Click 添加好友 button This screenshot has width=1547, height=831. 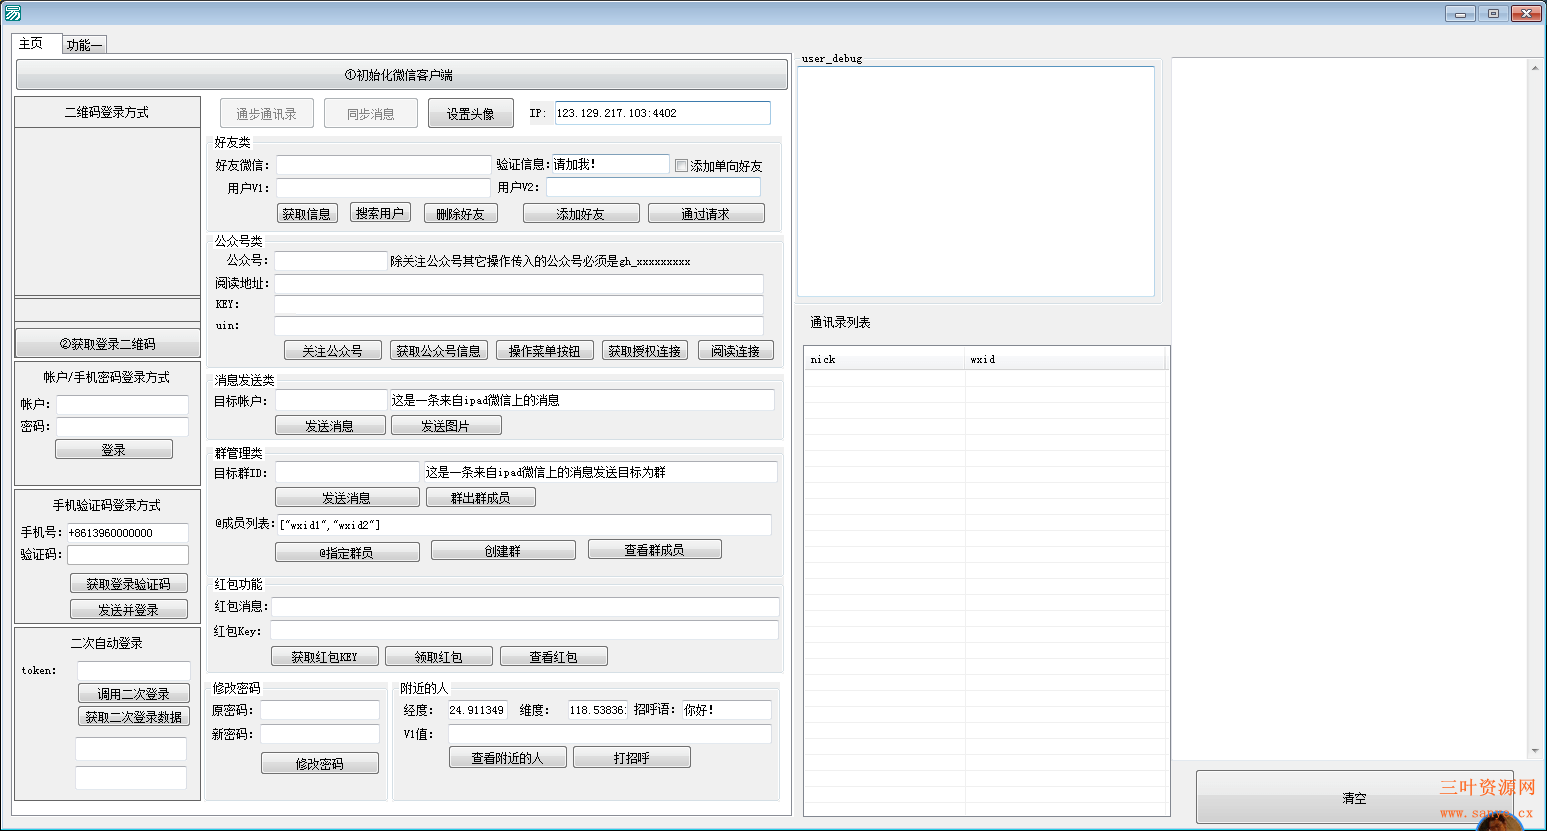pyautogui.click(x=580, y=213)
